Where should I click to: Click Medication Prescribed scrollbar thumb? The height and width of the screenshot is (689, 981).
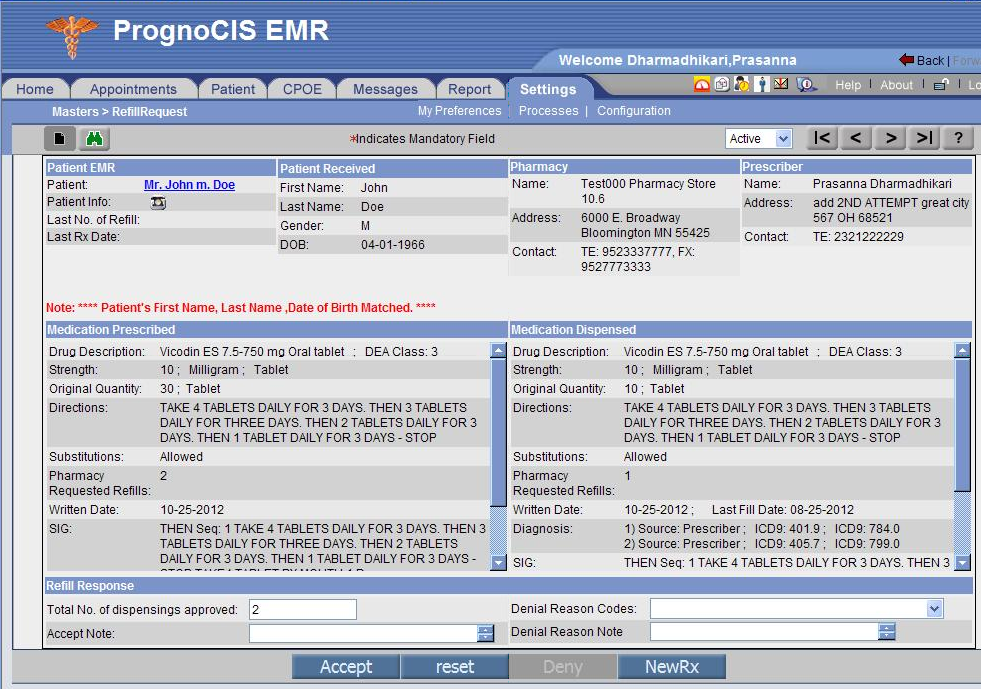(x=499, y=432)
